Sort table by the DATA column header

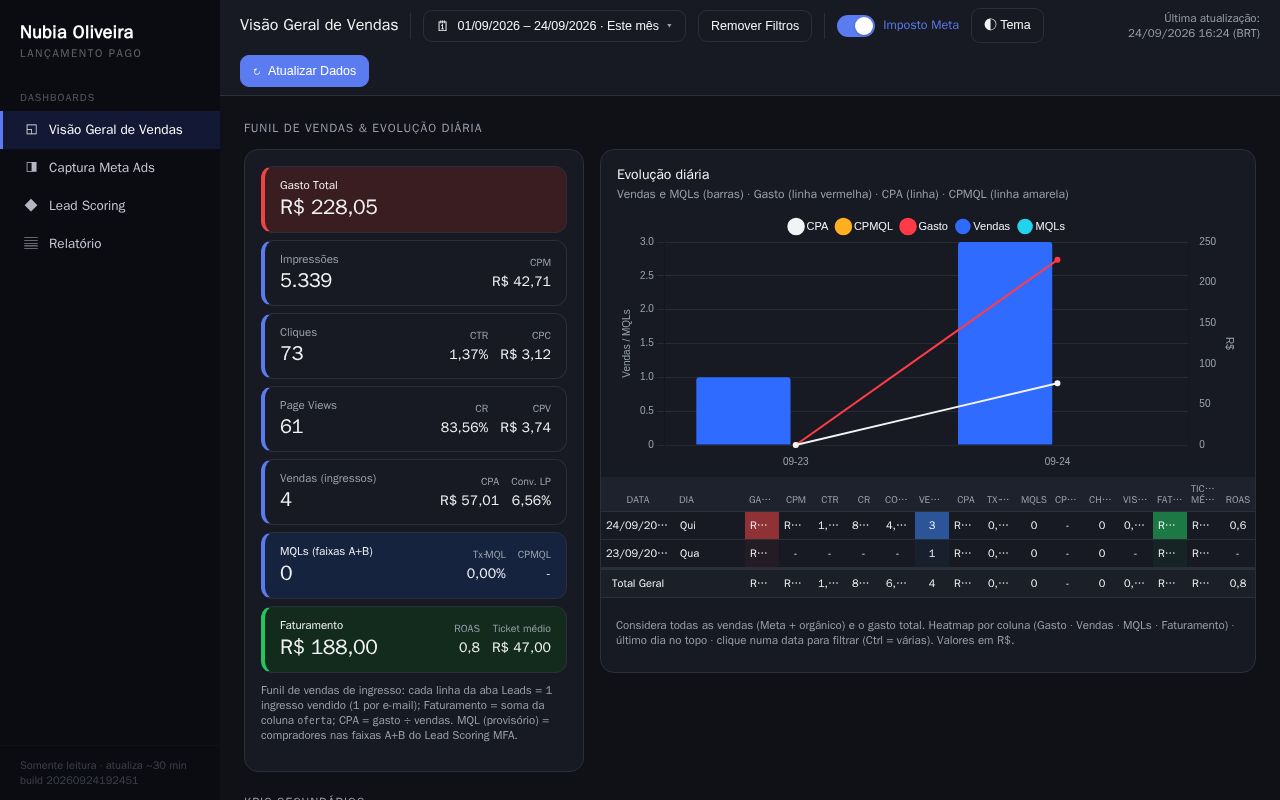point(638,500)
